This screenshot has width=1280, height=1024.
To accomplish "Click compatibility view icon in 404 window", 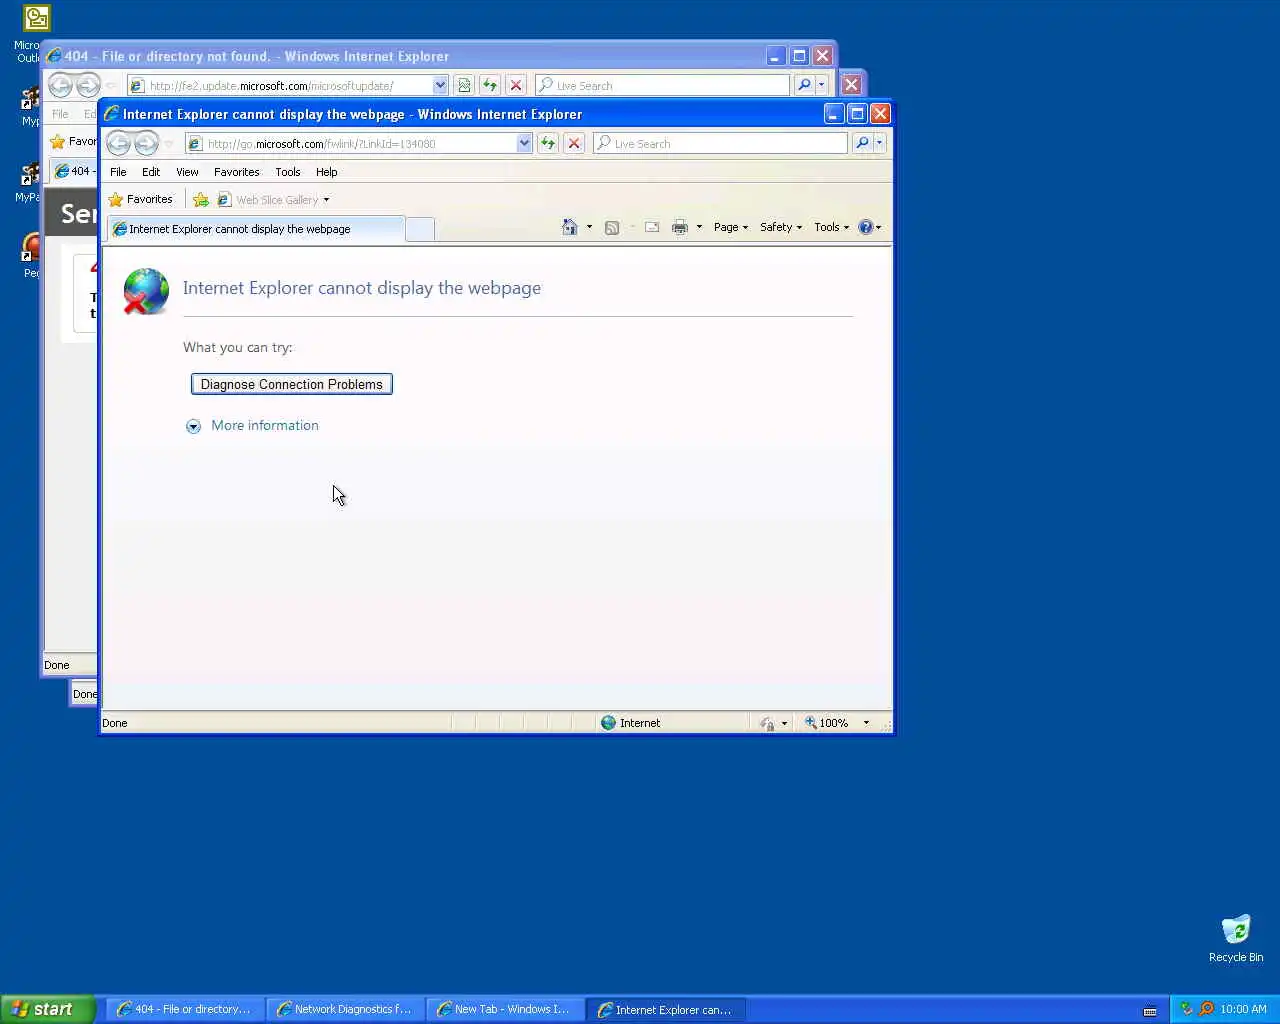I will click(x=464, y=86).
